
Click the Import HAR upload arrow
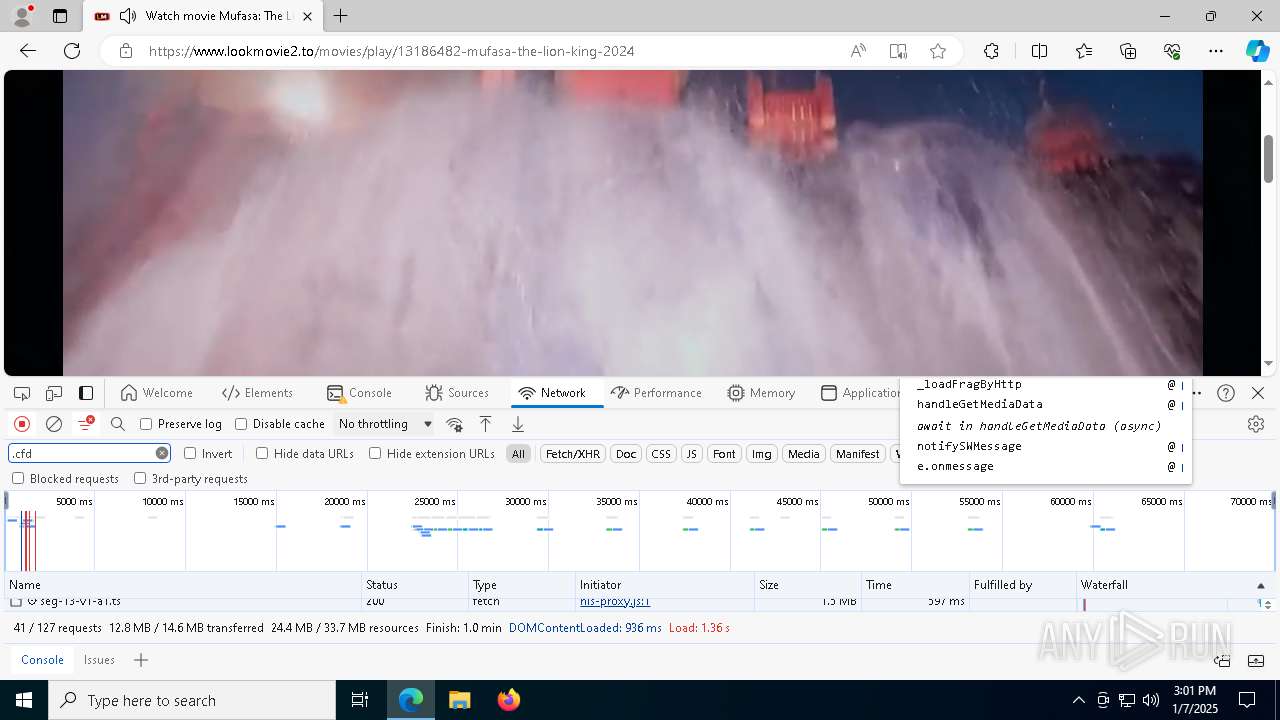point(486,424)
